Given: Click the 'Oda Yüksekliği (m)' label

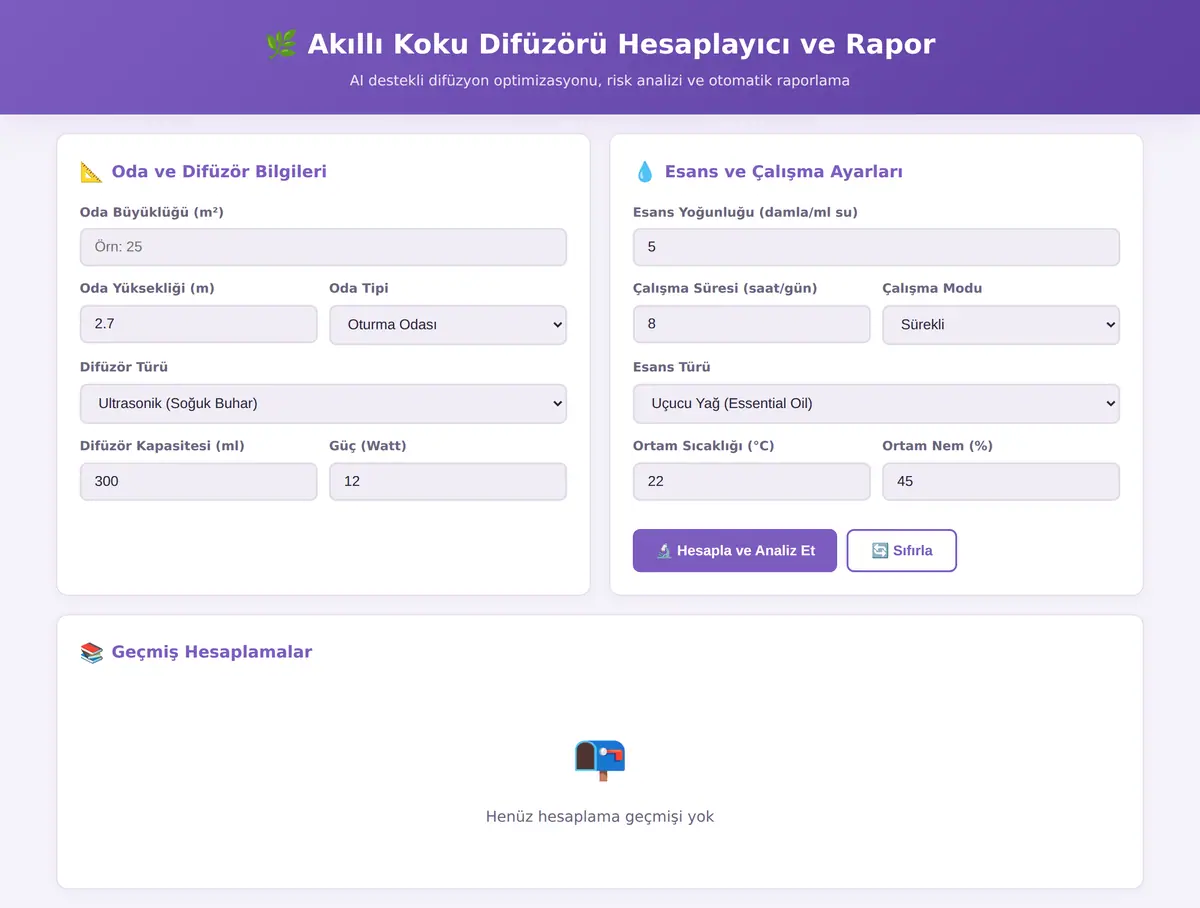Looking at the screenshot, I should (x=147, y=288).
